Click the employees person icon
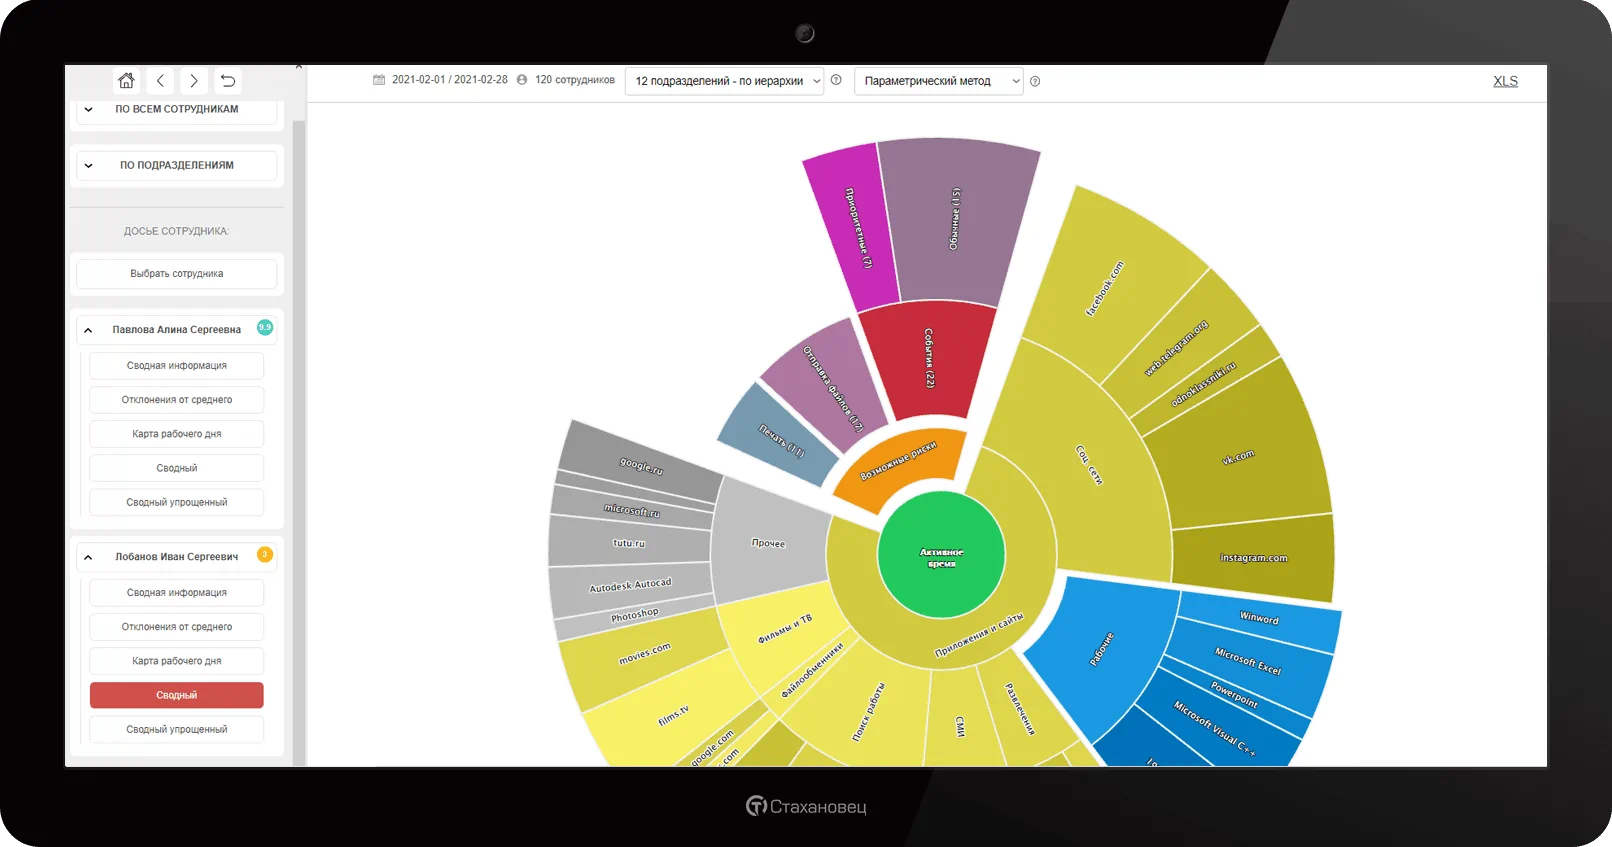This screenshot has width=1612, height=847. (x=522, y=80)
